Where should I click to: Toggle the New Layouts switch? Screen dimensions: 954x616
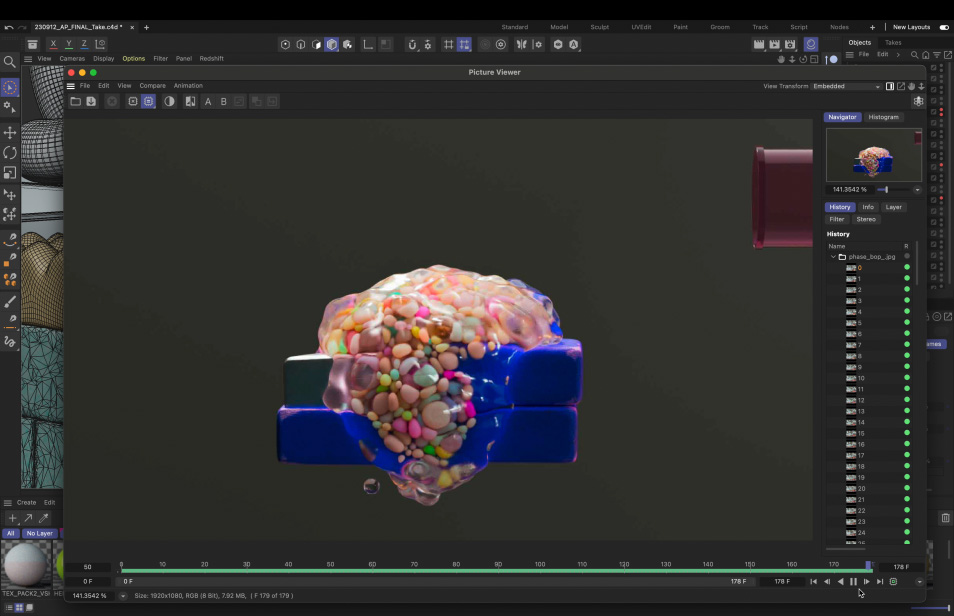point(943,27)
